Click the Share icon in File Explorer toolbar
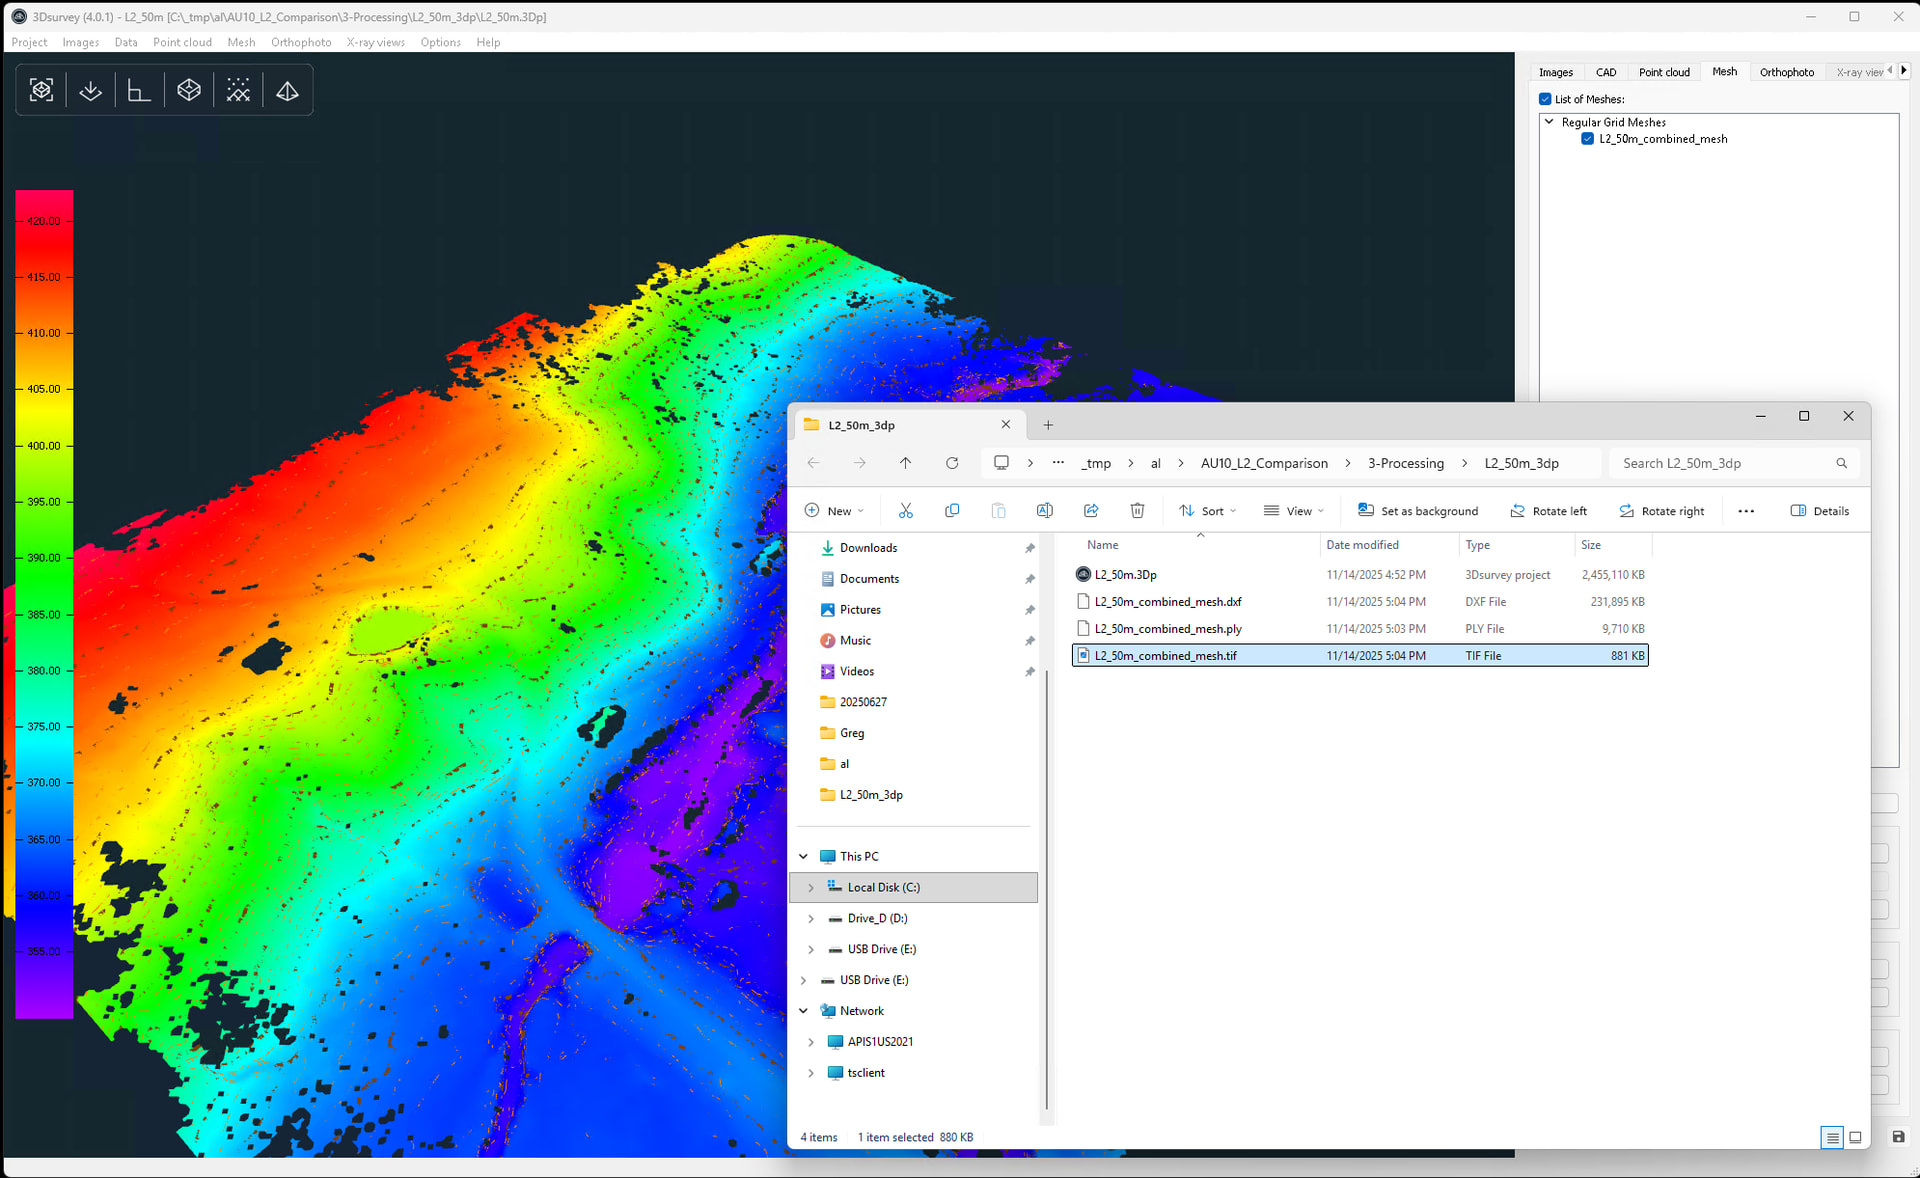The height and width of the screenshot is (1178, 1920). (x=1091, y=510)
